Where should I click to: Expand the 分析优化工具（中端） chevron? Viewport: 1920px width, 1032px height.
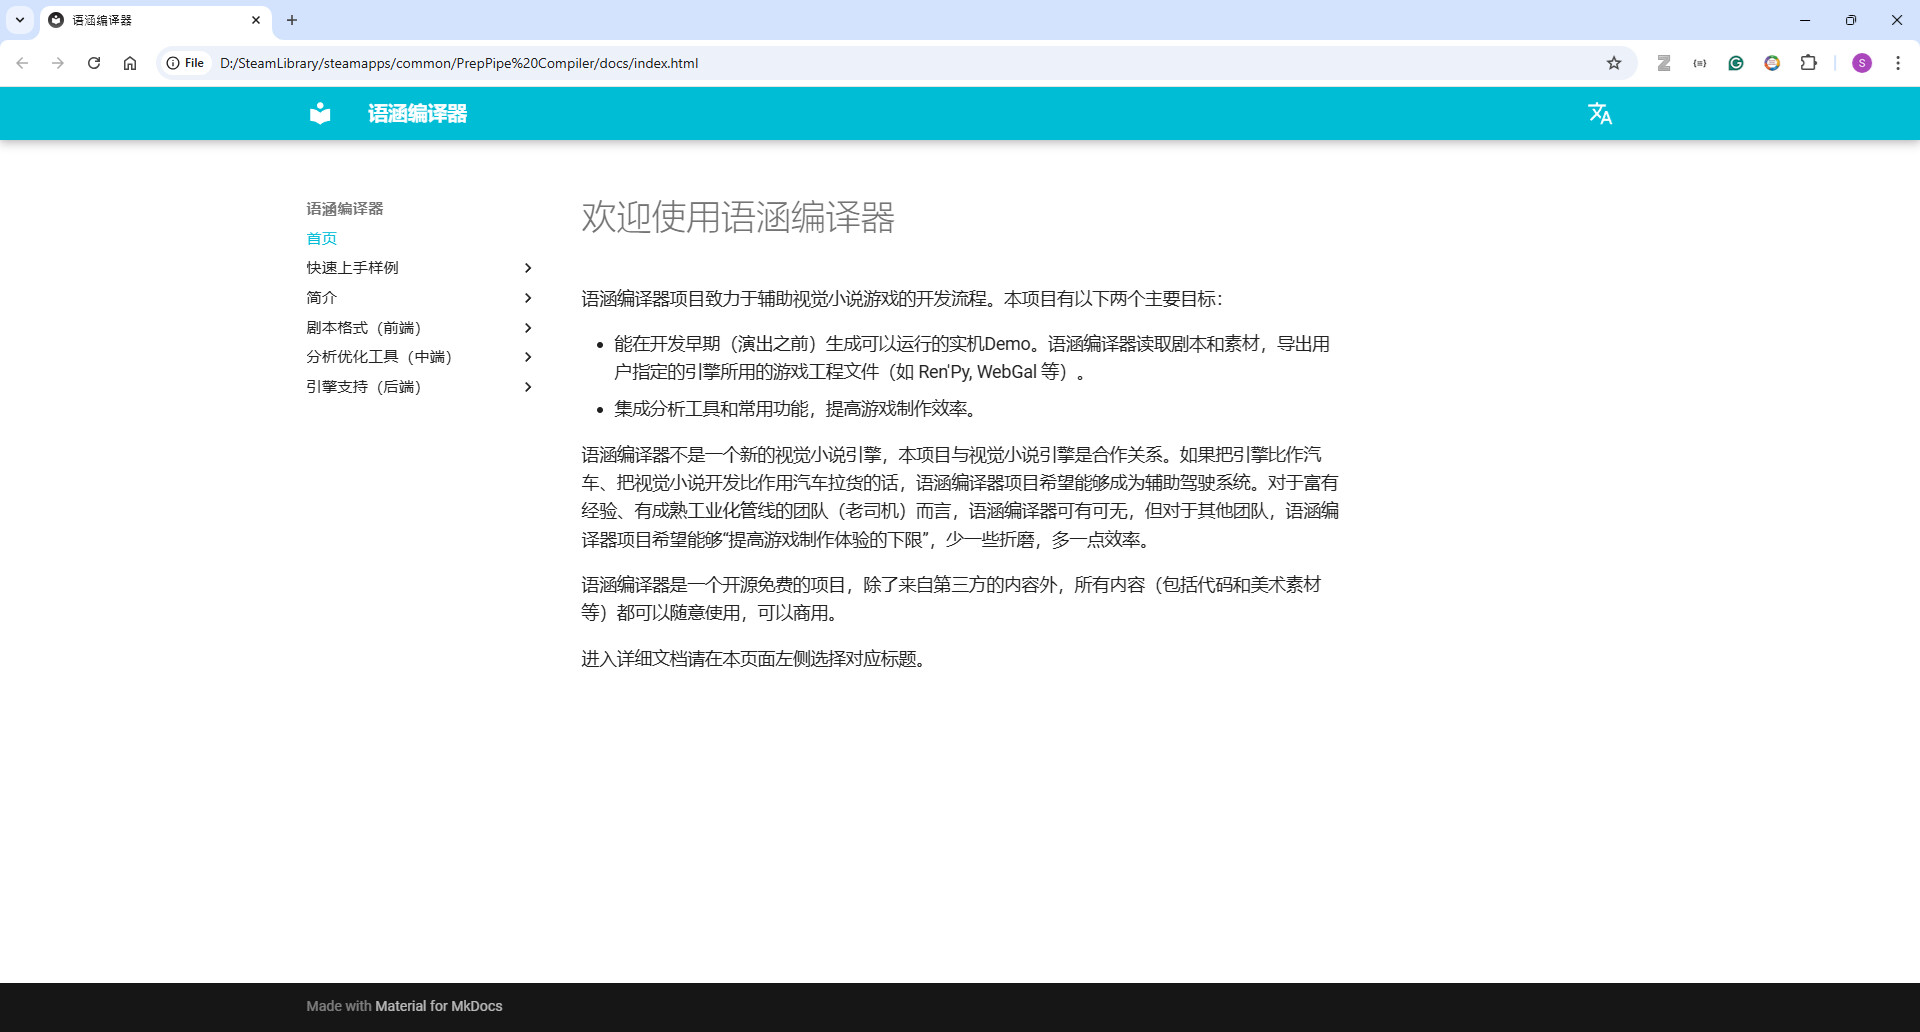(x=528, y=357)
